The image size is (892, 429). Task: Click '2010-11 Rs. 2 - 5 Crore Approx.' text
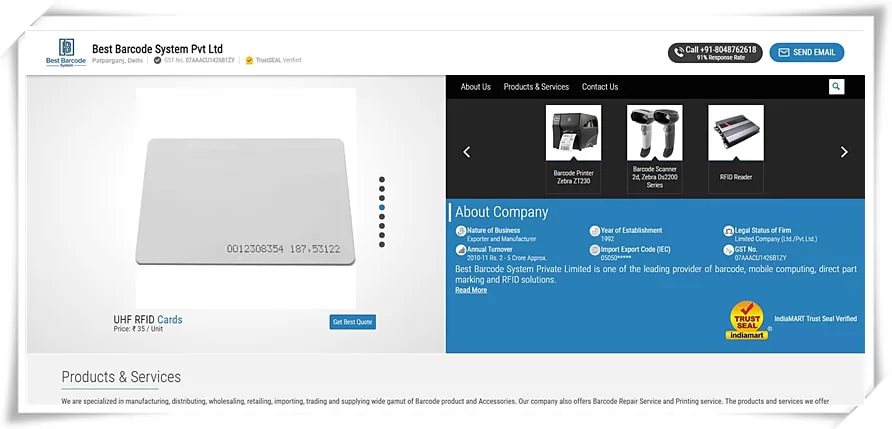(507, 258)
